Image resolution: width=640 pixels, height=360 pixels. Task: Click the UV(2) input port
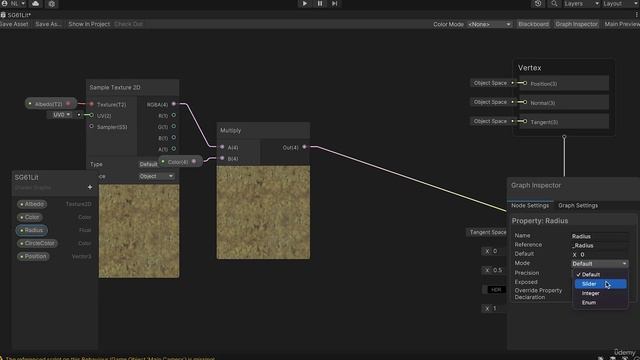tap(91, 116)
